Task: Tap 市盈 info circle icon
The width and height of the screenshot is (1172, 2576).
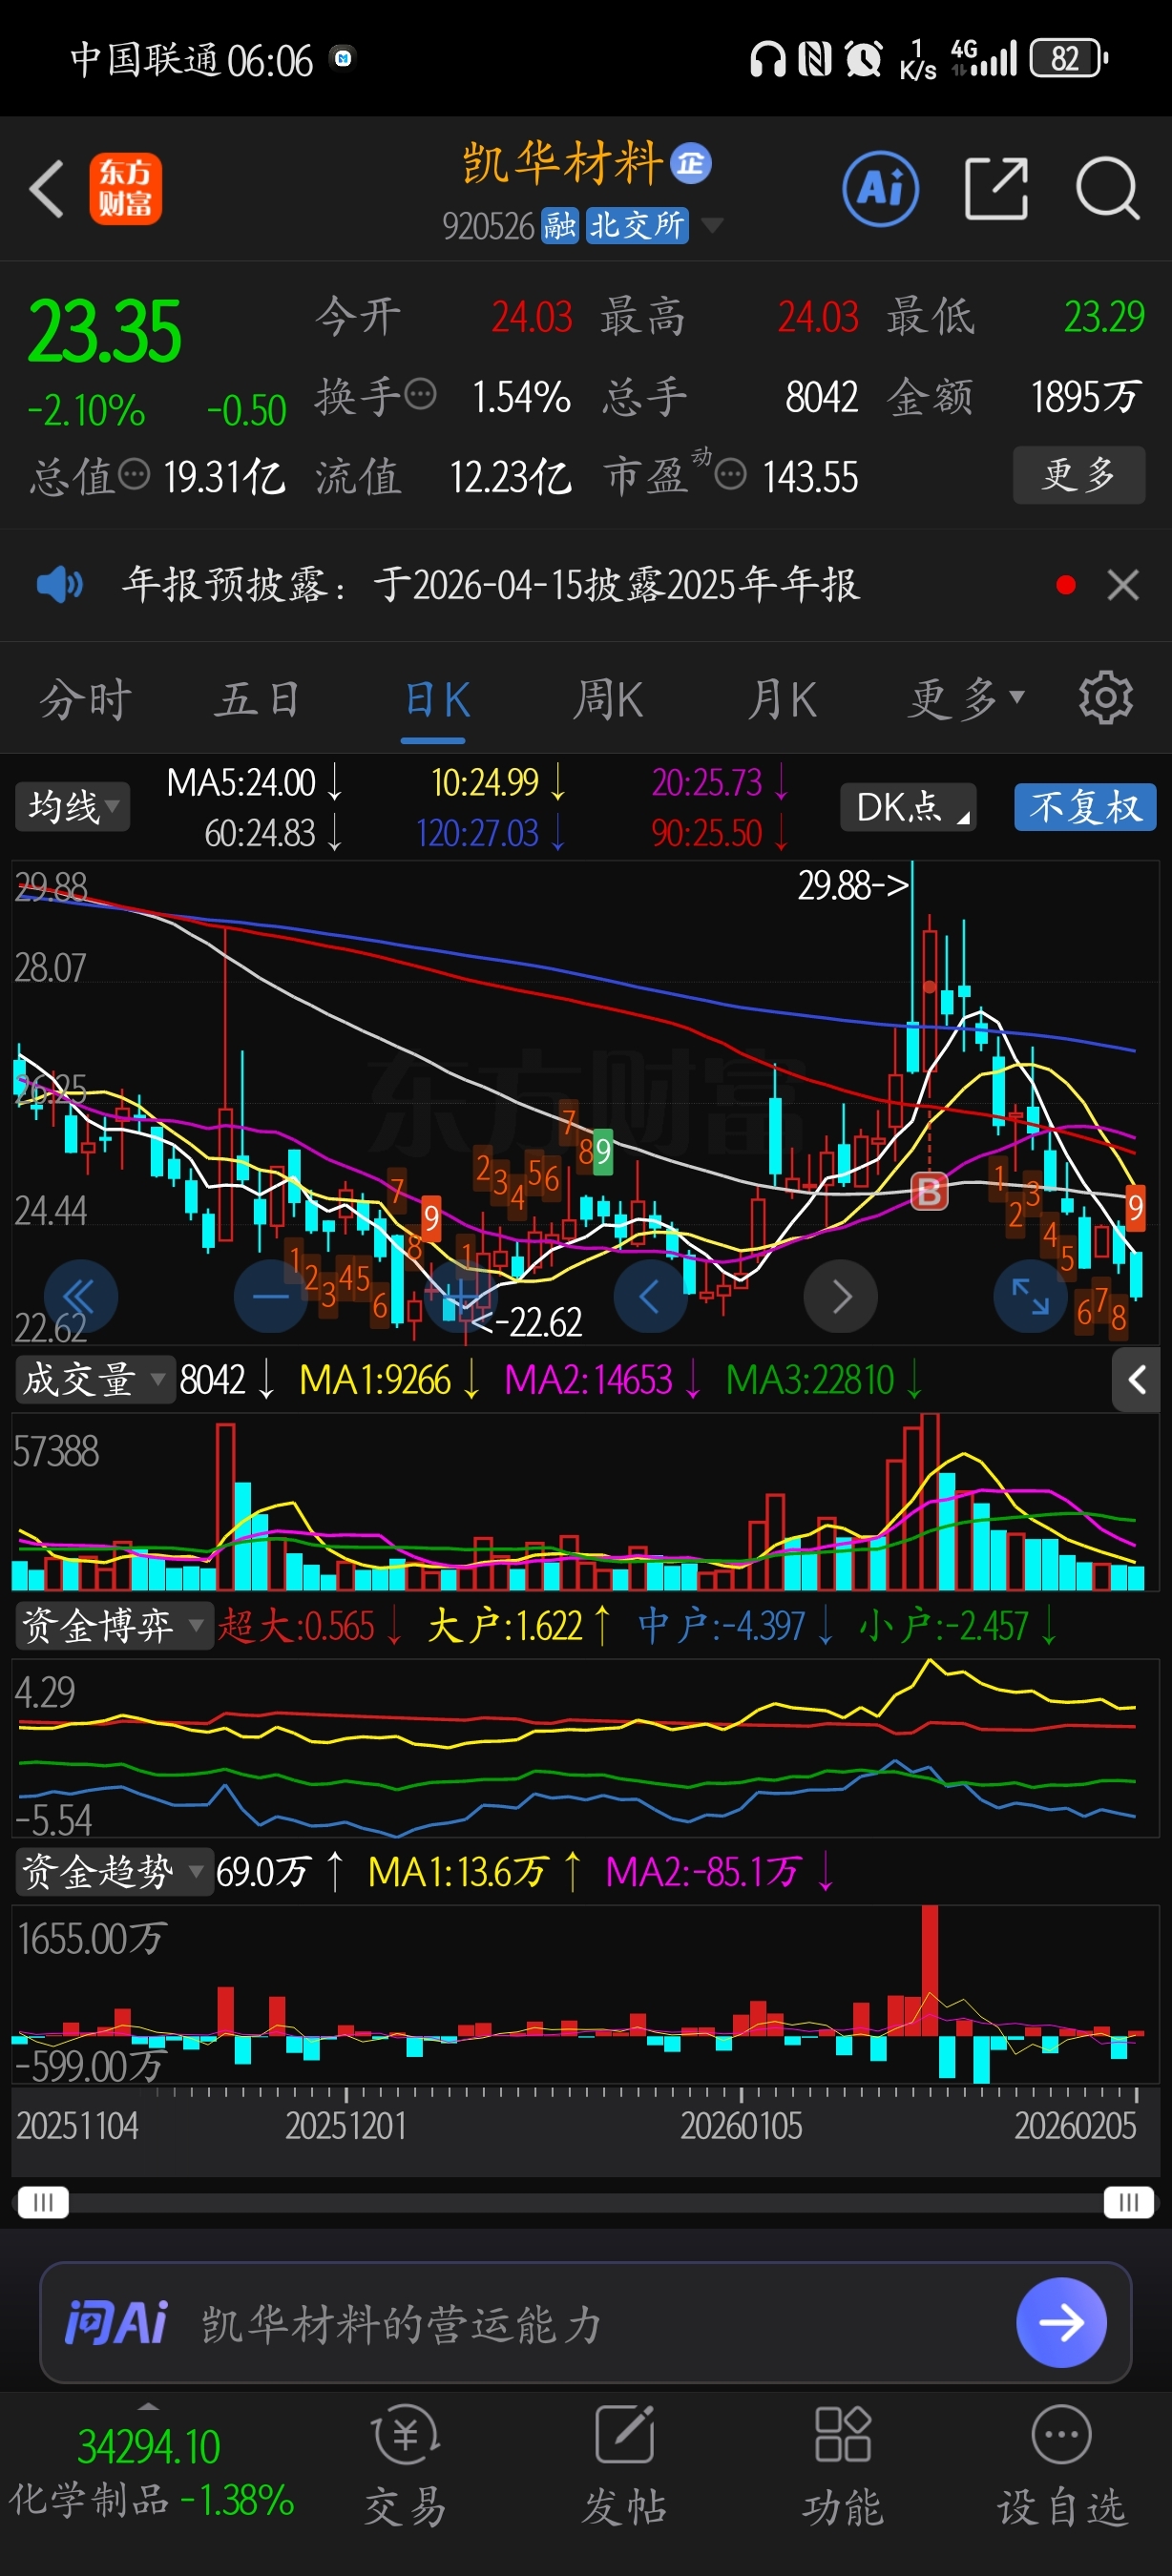Action: point(731,474)
